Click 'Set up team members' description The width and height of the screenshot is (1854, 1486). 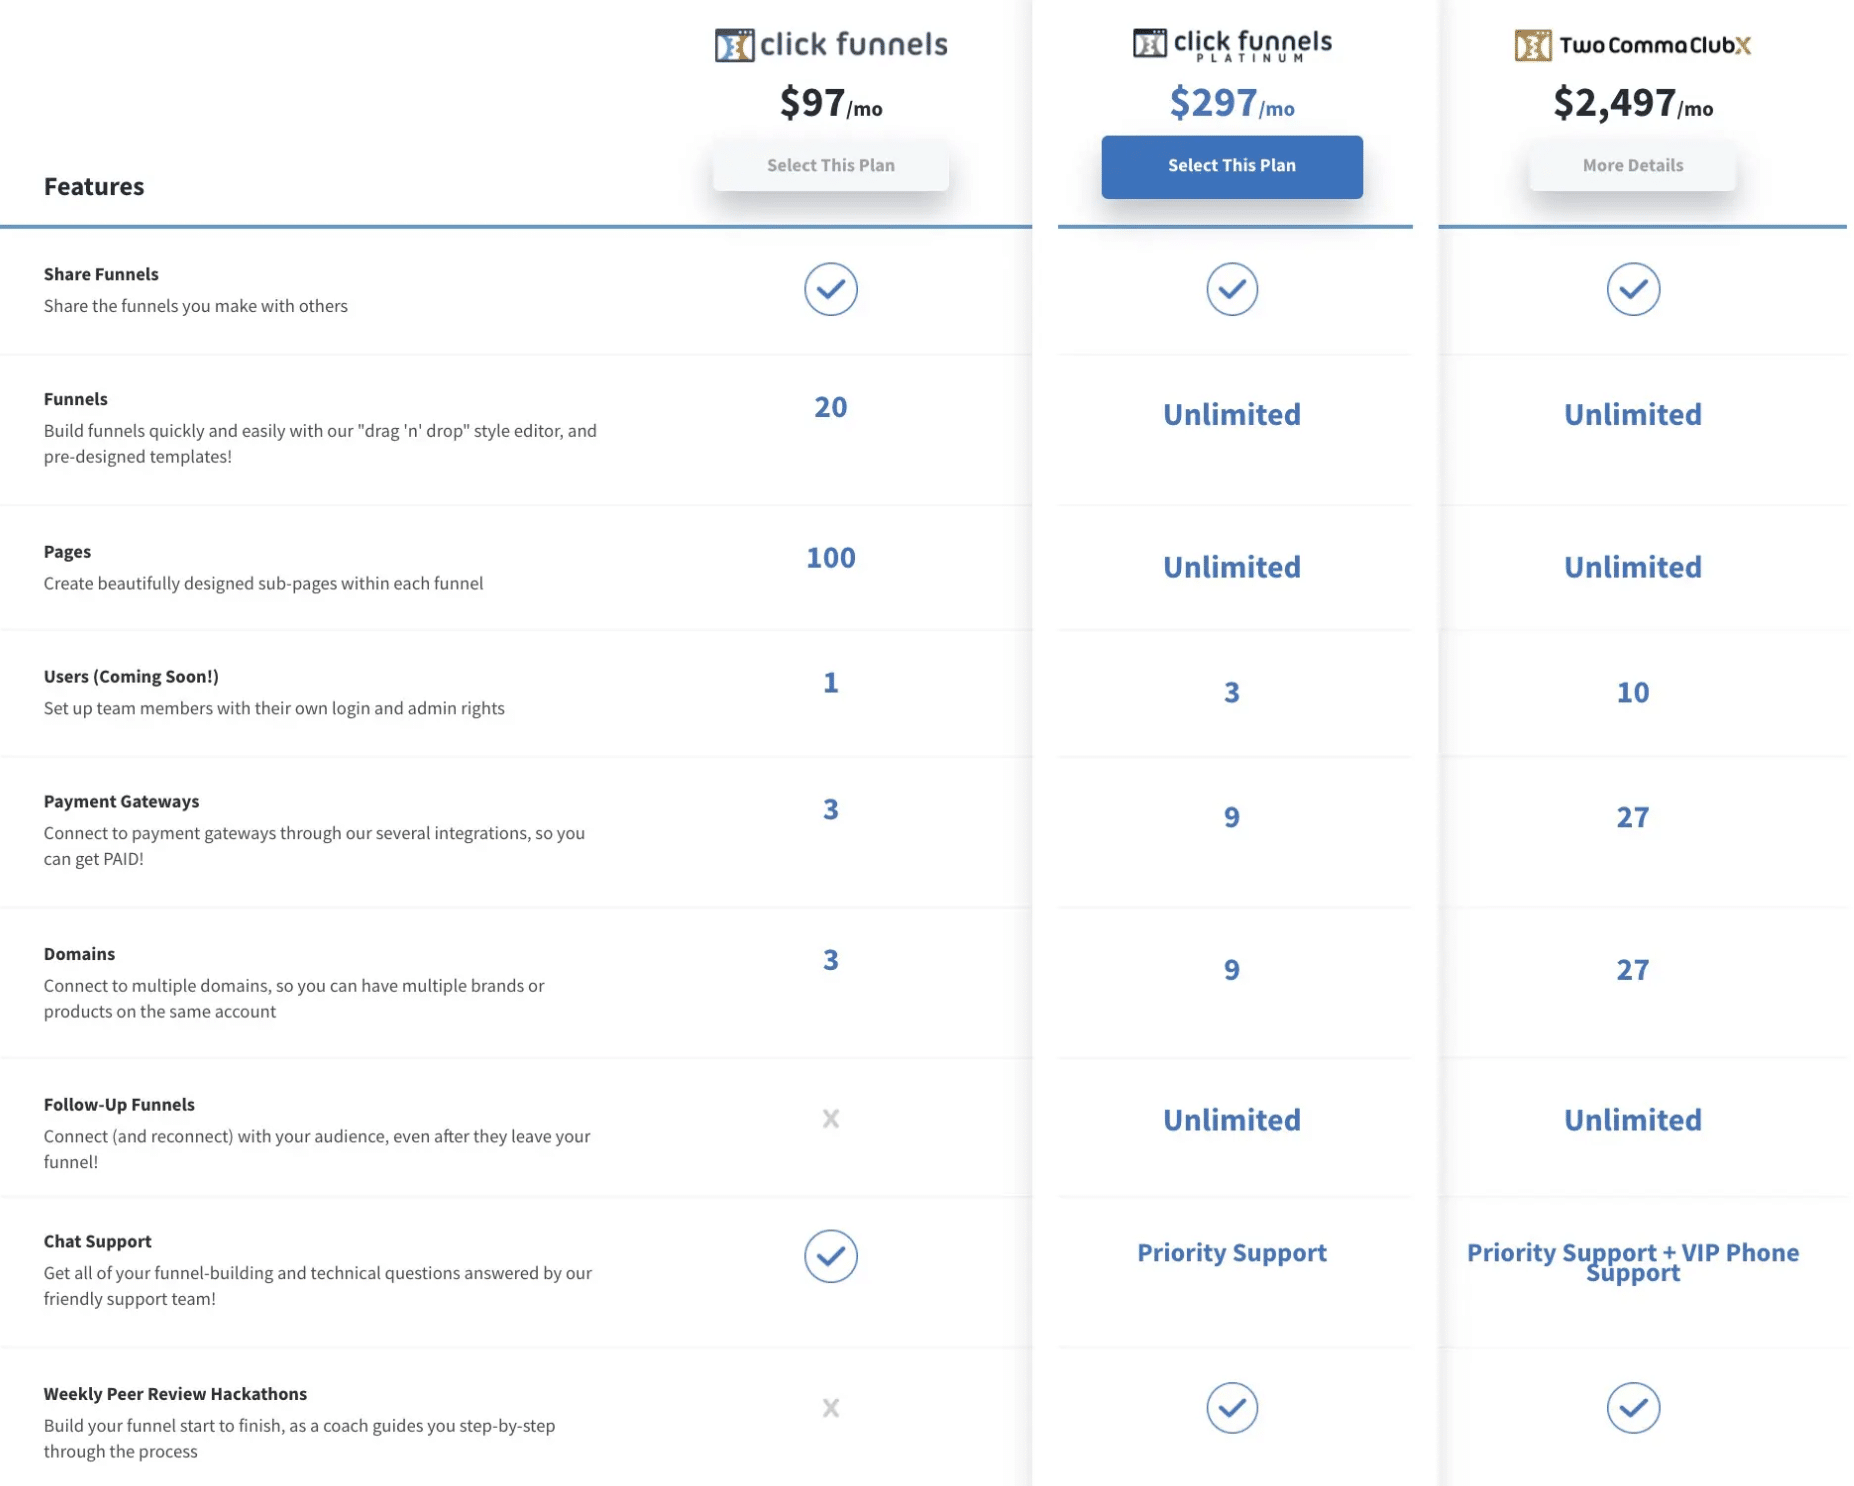pyautogui.click(x=274, y=709)
